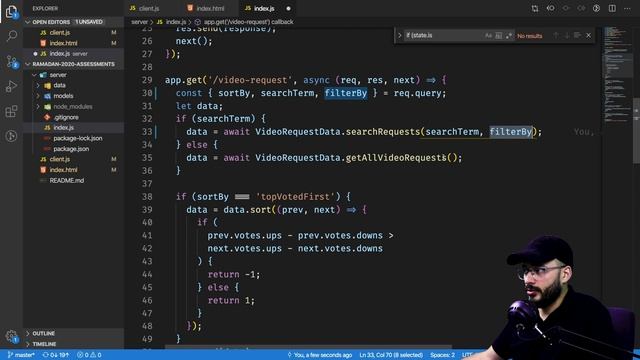
Task: Click sync changes indicator in status bar
Action: (56, 355)
